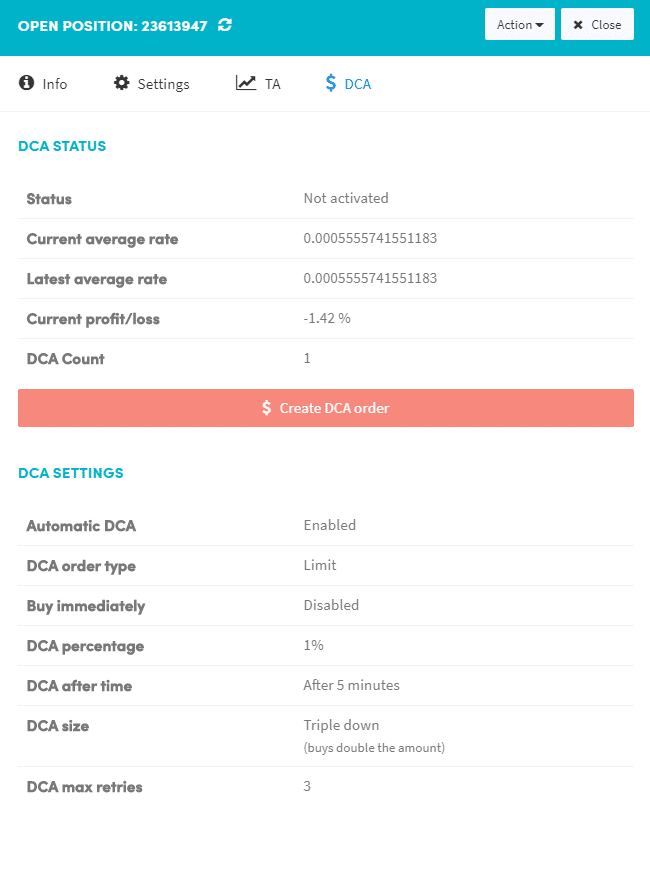This screenshot has width=650, height=869.
Task: Click the Settings gear icon
Action: [x=121, y=83]
